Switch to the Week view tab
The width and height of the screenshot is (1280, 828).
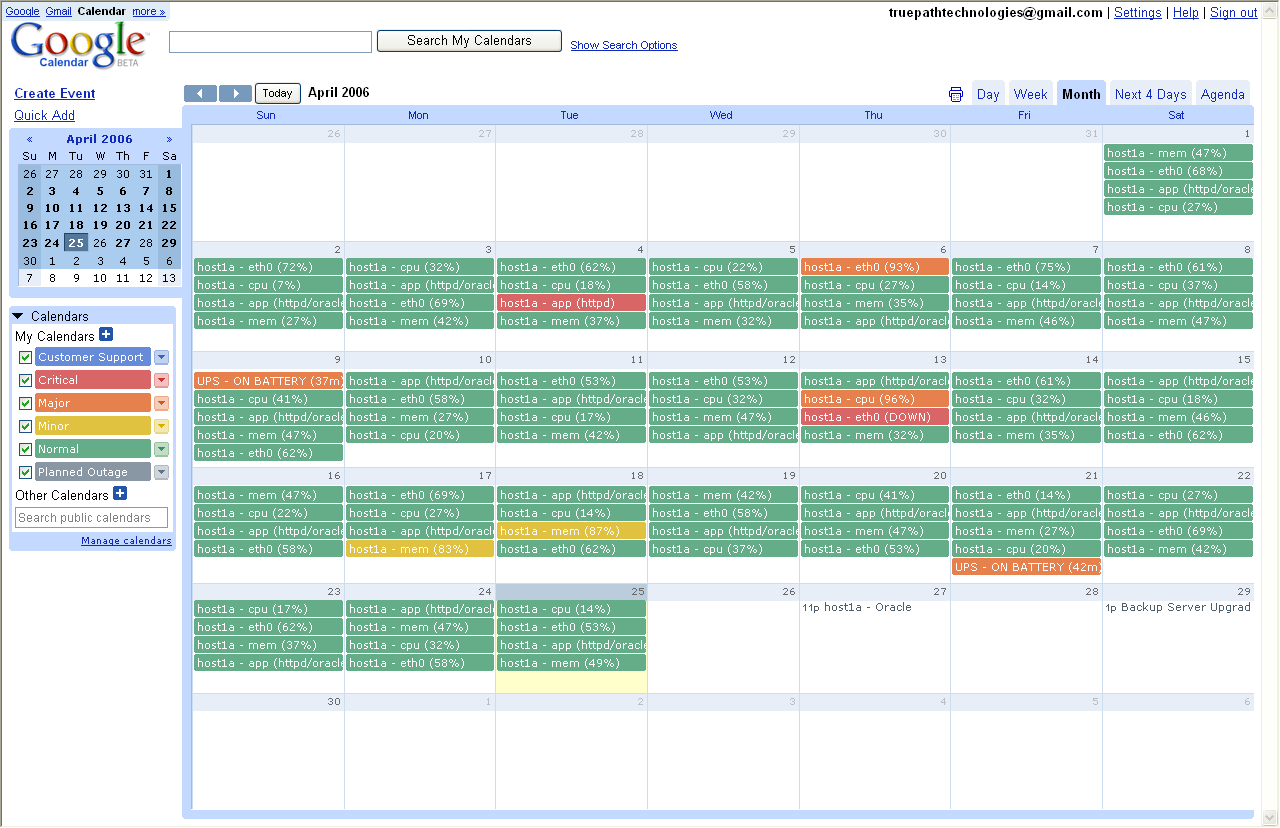(x=1030, y=94)
